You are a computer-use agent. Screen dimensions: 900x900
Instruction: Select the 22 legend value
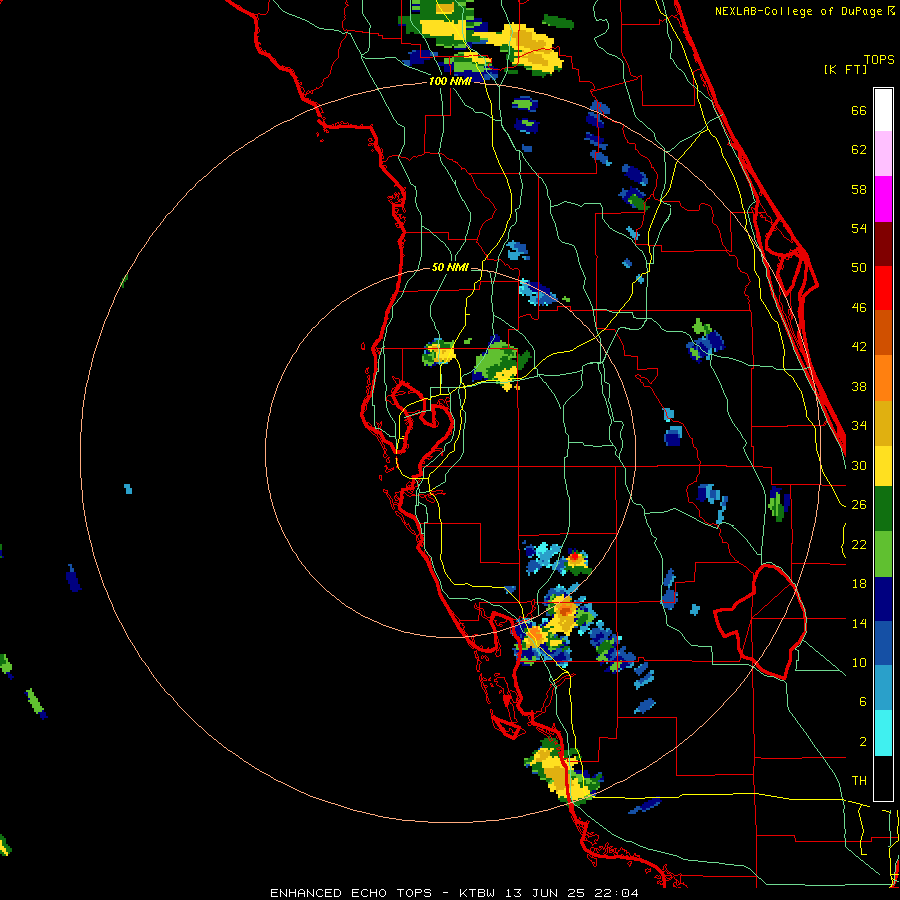click(859, 545)
